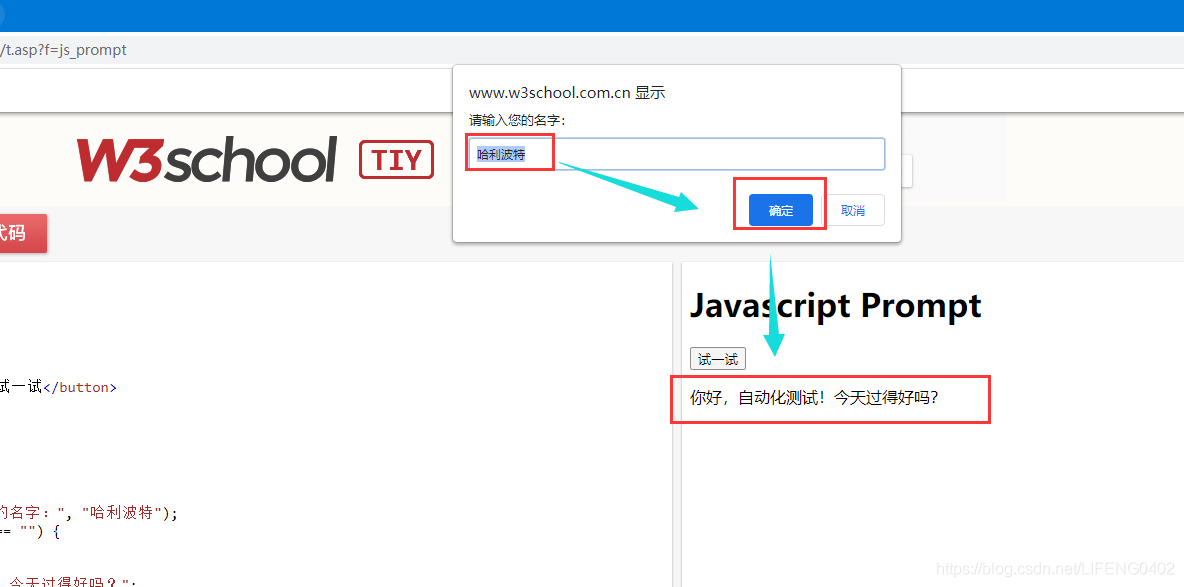1184x587 pixels.
Task: Click the TIY badge beside the logo
Action: pos(396,159)
